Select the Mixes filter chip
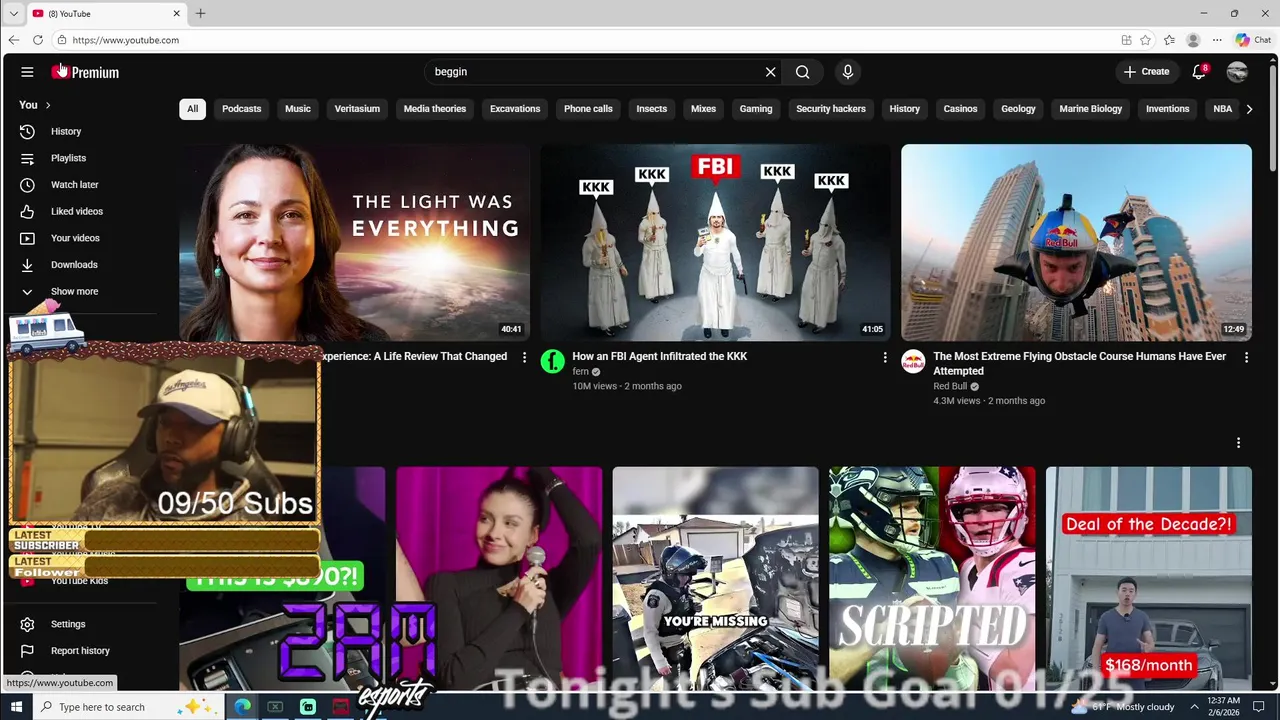The width and height of the screenshot is (1280, 720). 703,109
